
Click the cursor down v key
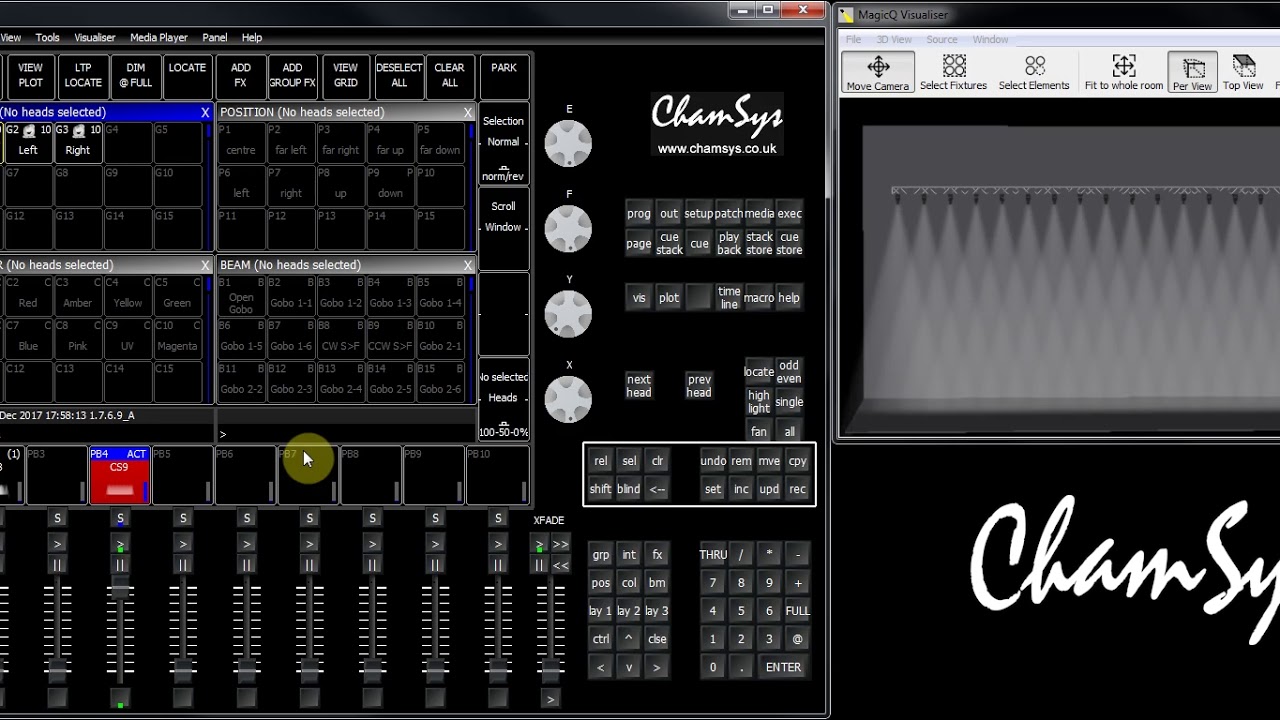[x=628, y=667]
